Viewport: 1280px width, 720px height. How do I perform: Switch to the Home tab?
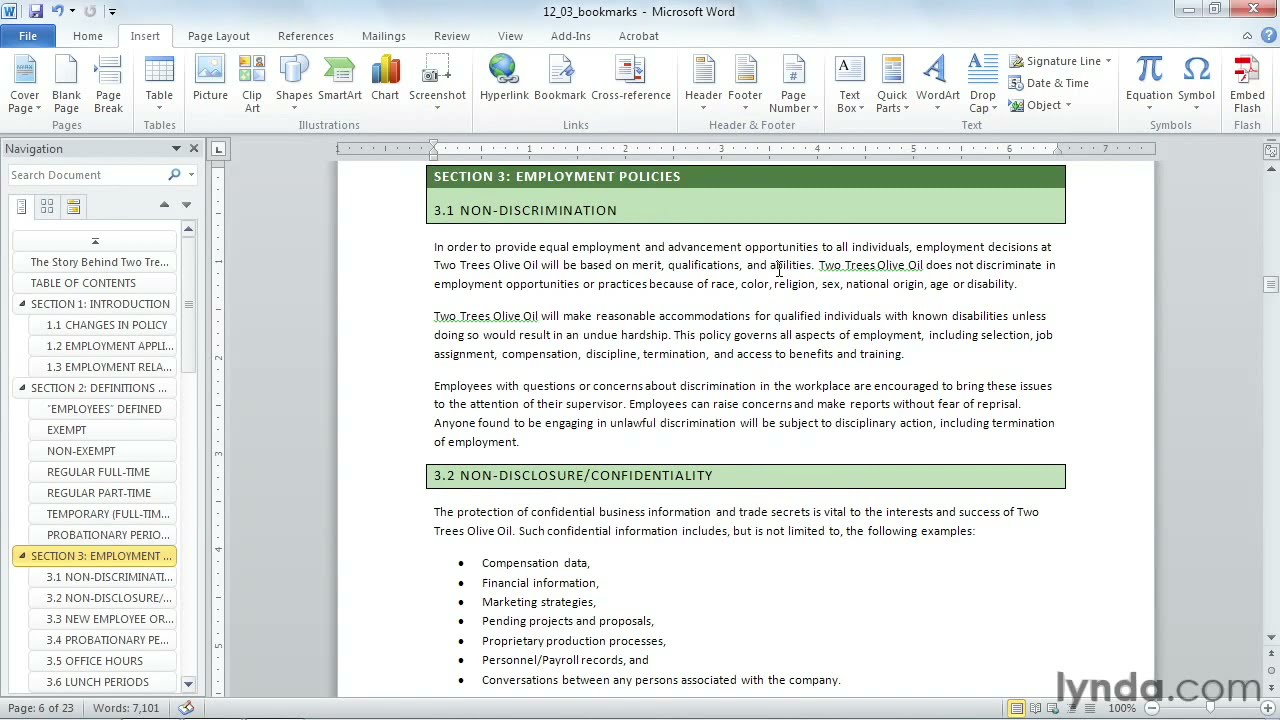click(87, 36)
